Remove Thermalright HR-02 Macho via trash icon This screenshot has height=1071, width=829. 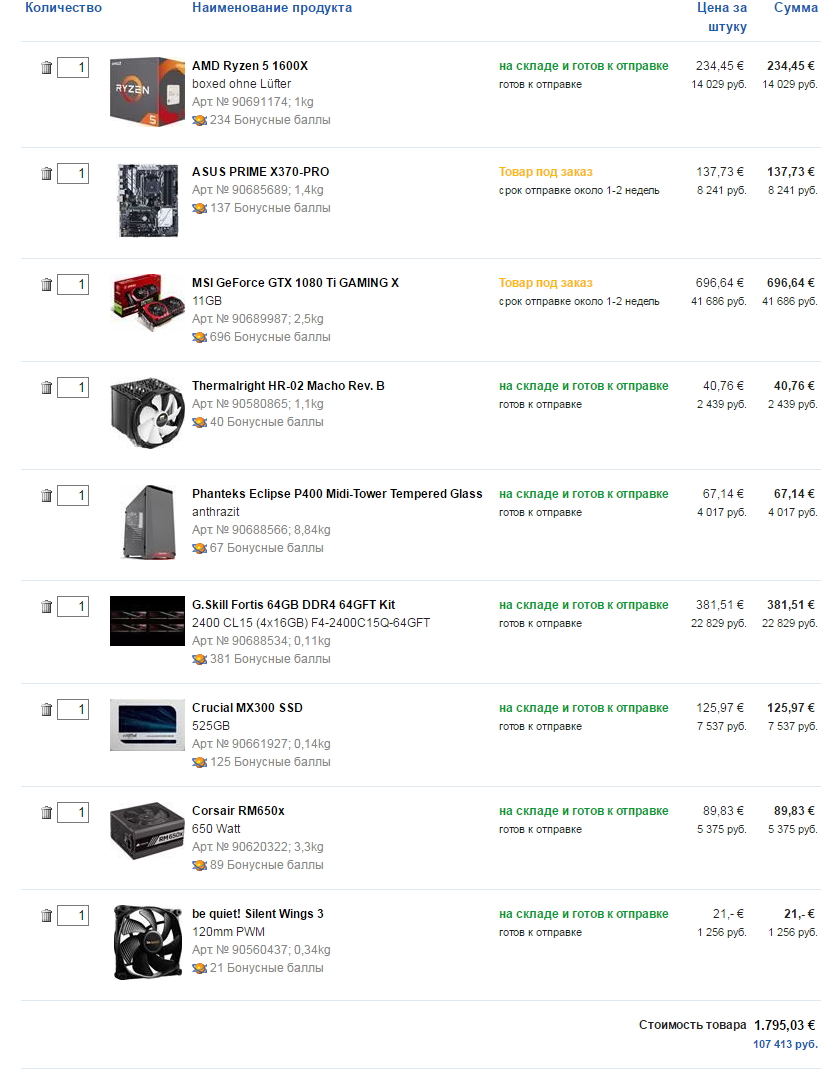[46, 388]
